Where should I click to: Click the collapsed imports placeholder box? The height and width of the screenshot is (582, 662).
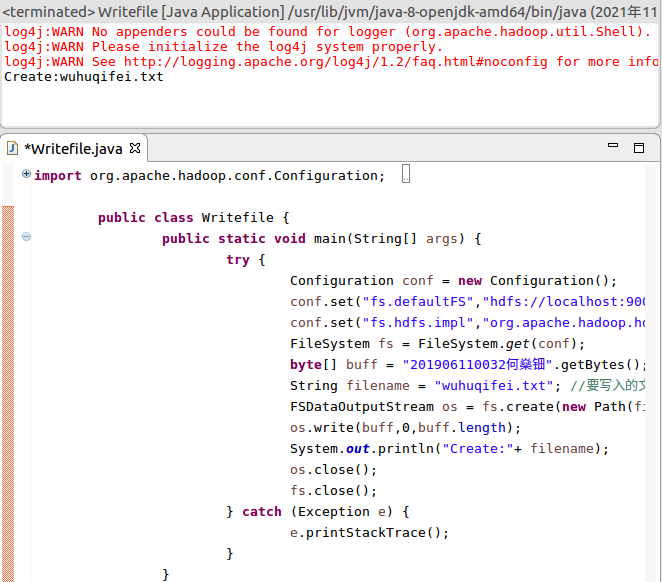(406, 173)
